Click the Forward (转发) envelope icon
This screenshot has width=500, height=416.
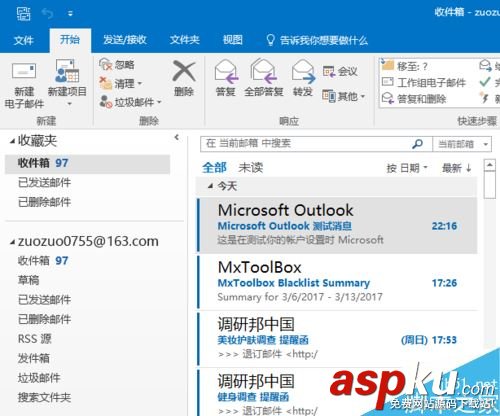coord(303,71)
